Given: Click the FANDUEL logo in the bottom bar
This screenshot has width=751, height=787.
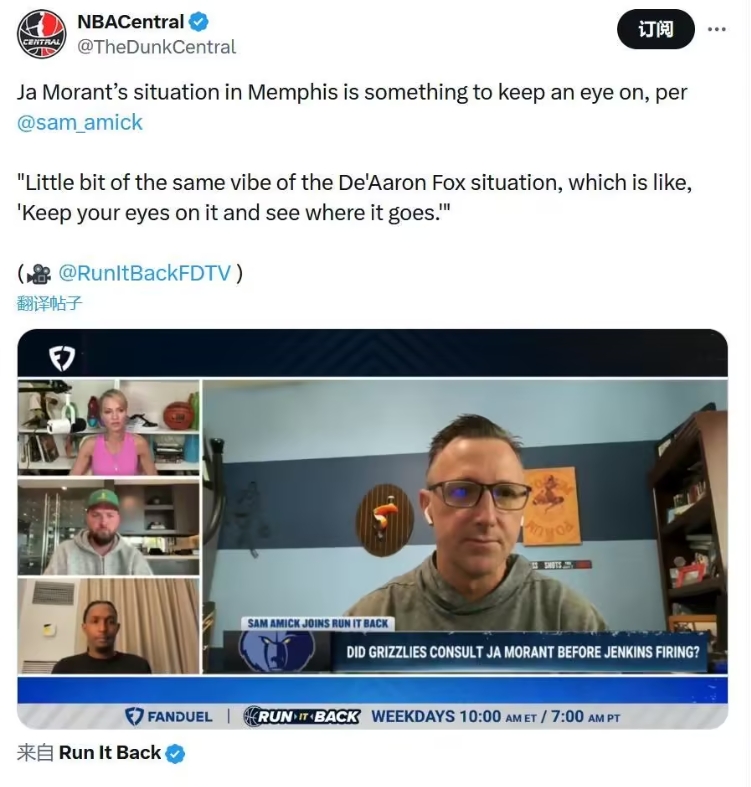Looking at the screenshot, I should tap(169, 717).
